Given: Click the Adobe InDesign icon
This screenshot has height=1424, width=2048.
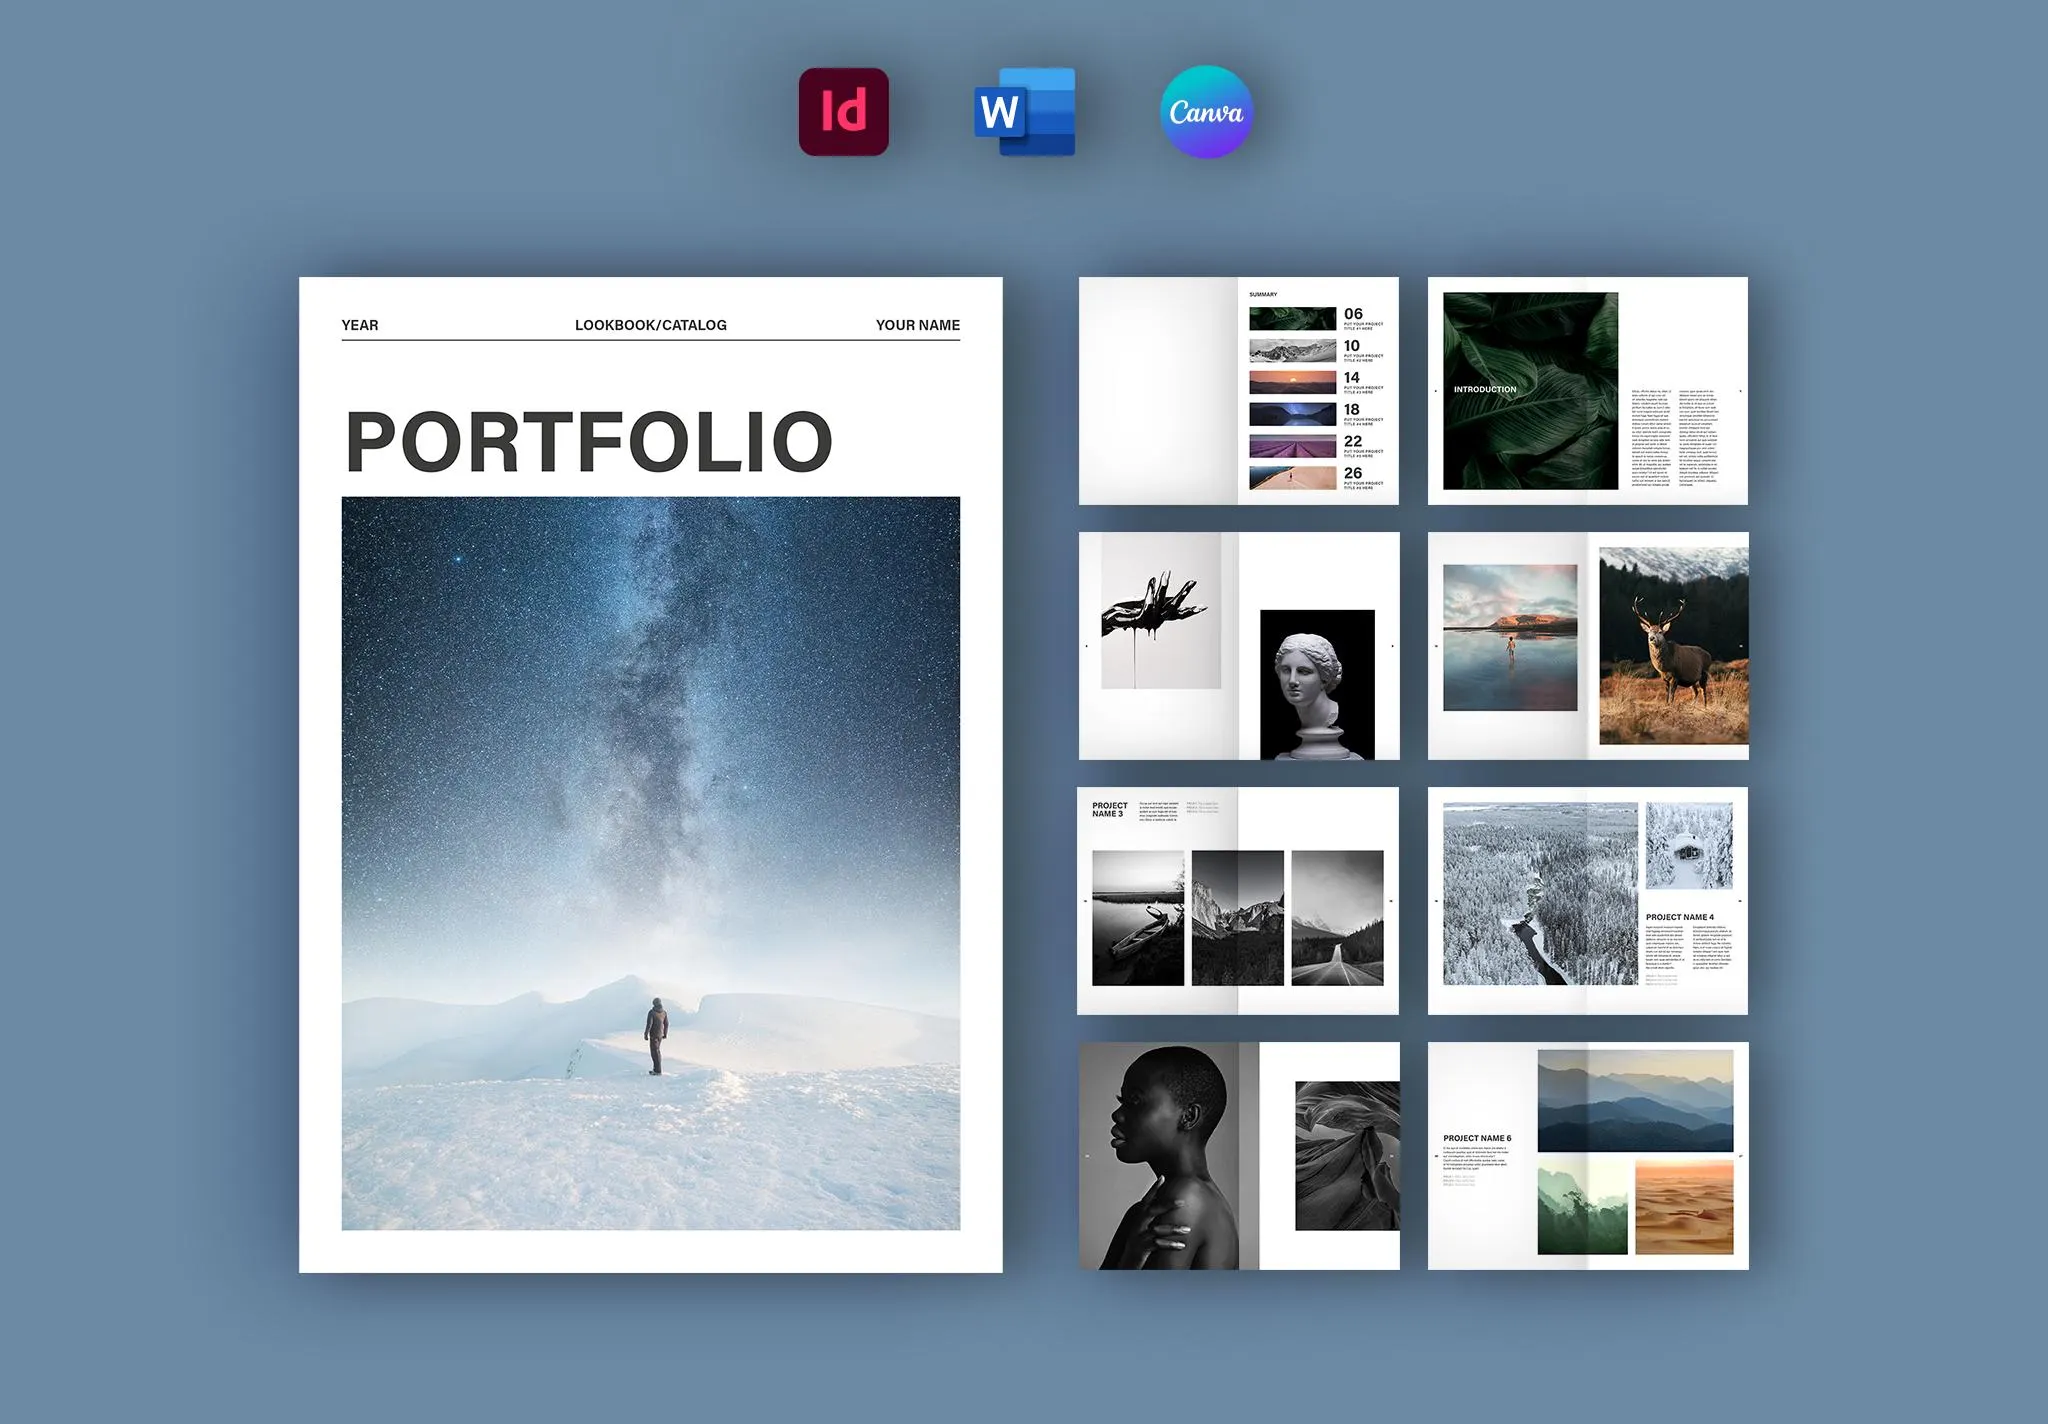Looking at the screenshot, I should pos(843,111).
